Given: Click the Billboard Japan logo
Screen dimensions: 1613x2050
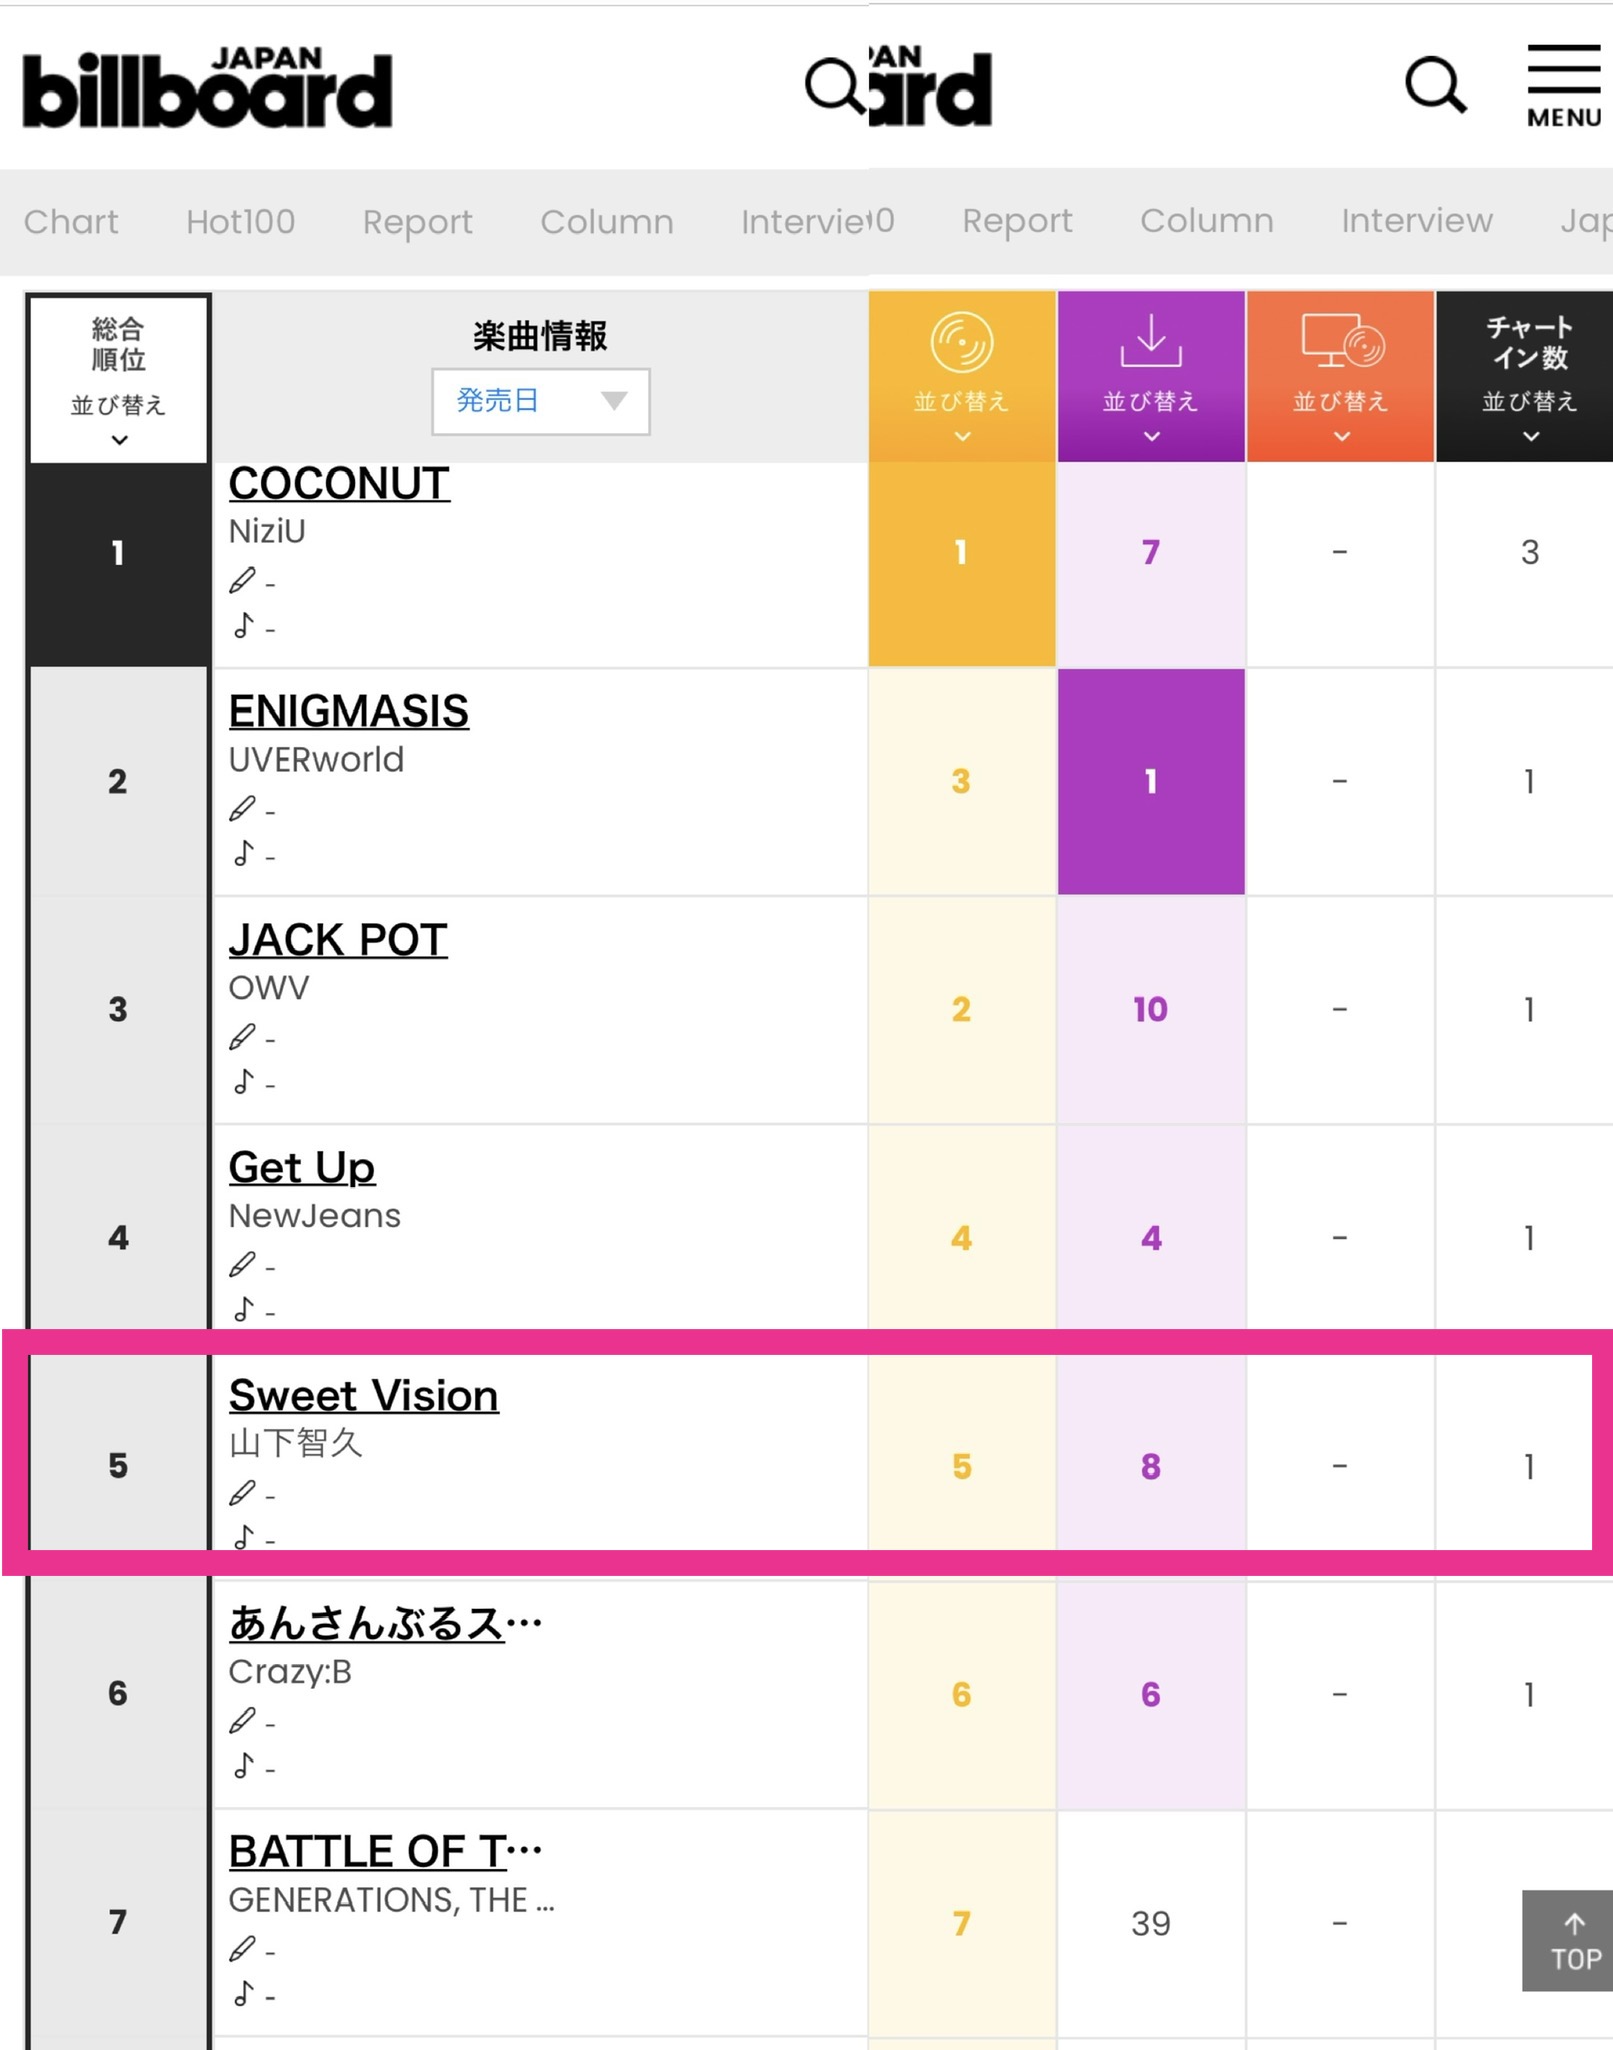Looking at the screenshot, I should click(207, 88).
